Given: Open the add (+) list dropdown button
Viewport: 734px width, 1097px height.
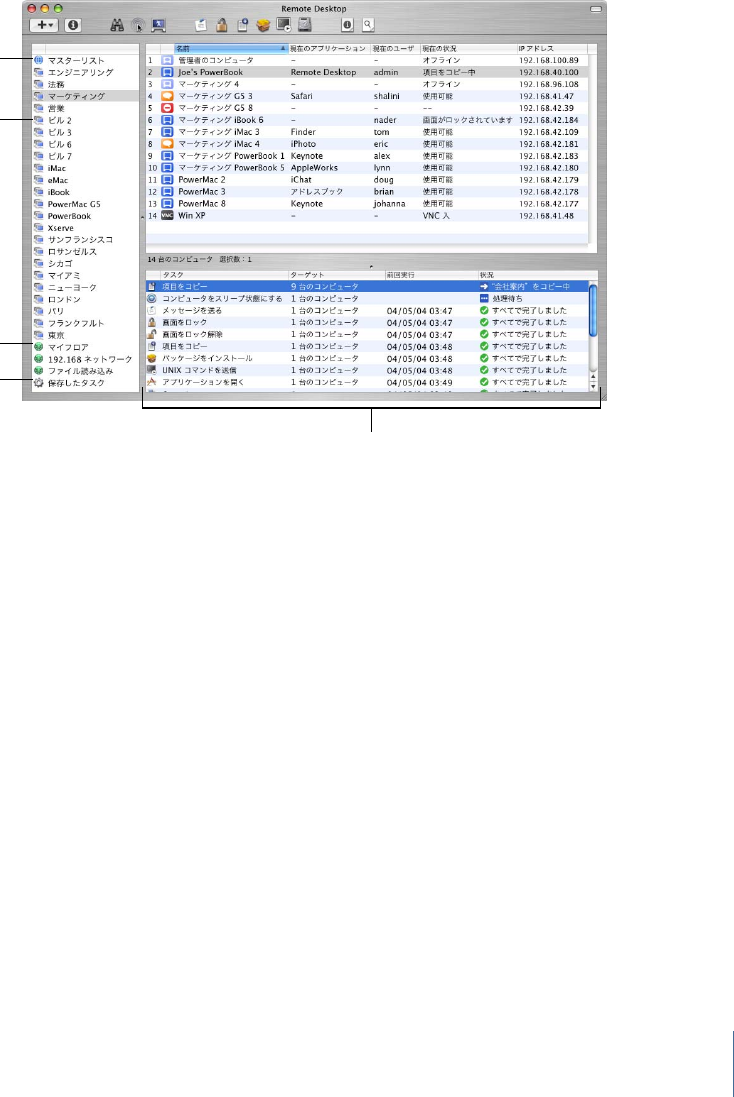Looking at the screenshot, I should [x=44, y=25].
